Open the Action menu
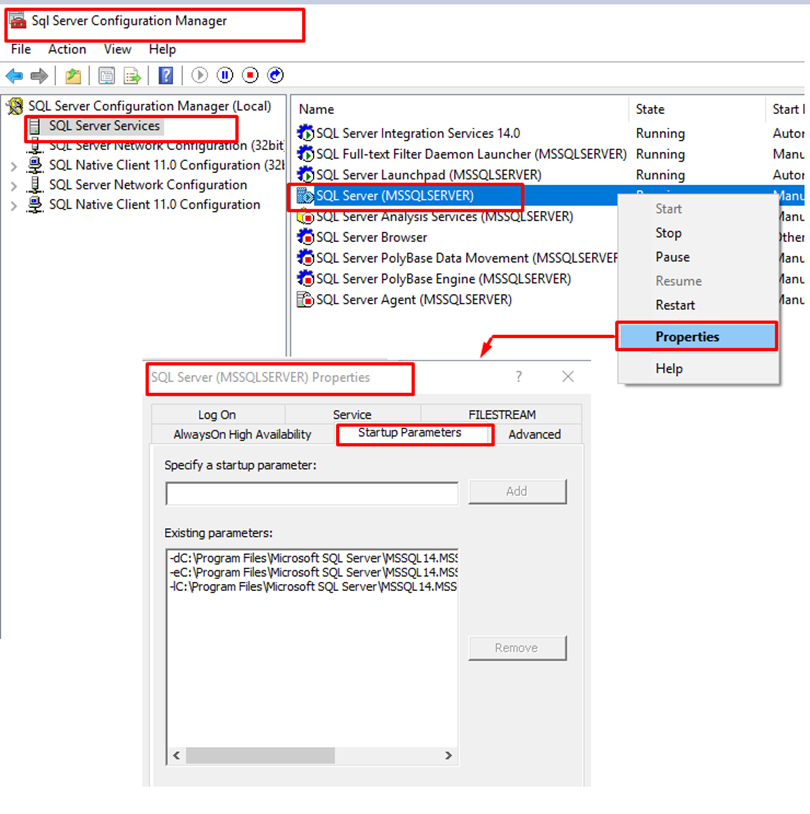Image resolution: width=810 pixels, height=814 pixels. click(x=67, y=49)
